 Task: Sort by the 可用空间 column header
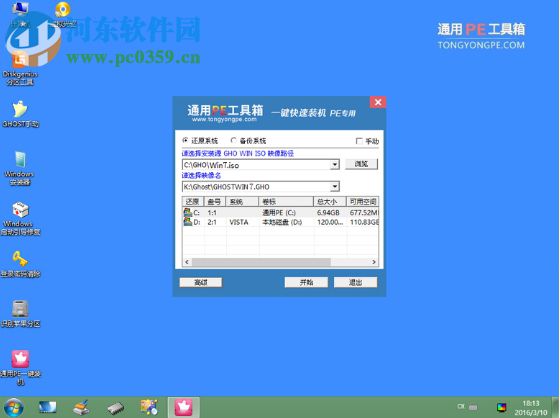tap(362, 201)
